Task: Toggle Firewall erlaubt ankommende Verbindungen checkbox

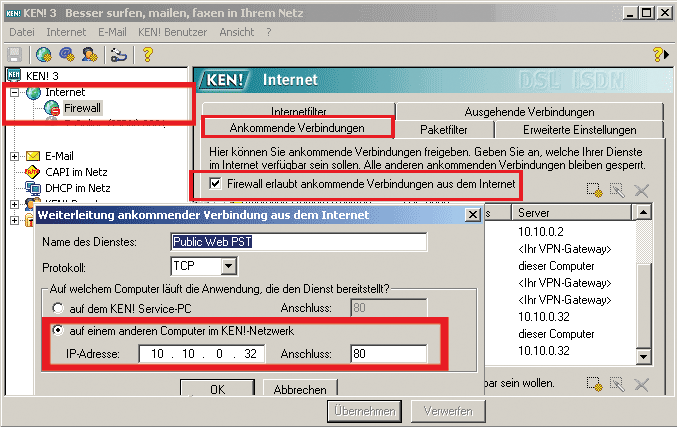Action: pos(216,184)
